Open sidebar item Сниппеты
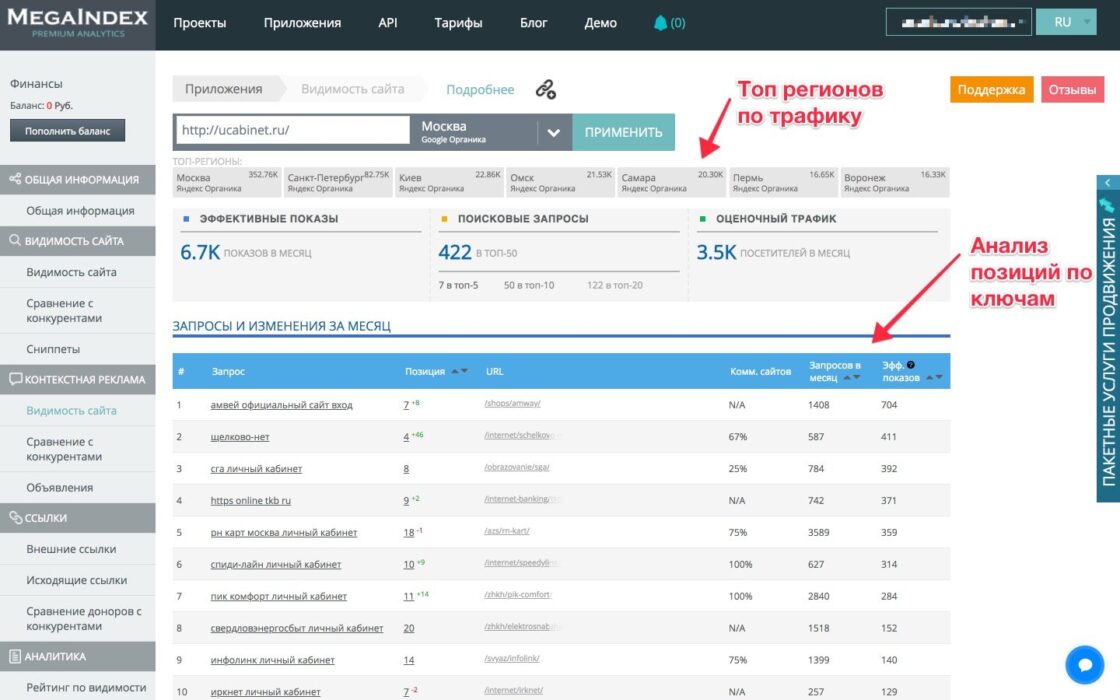Screen dimensions: 1120x700 (x=53, y=349)
